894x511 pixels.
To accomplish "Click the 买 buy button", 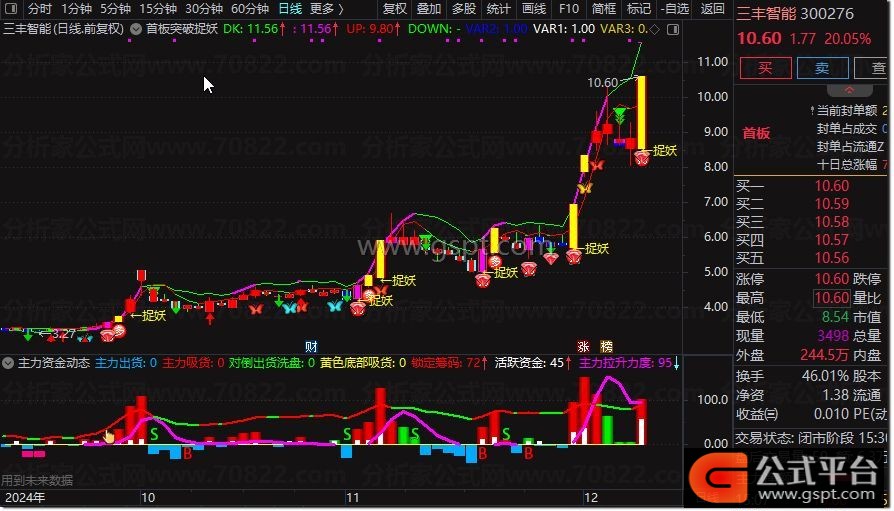I will click(x=765, y=68).
